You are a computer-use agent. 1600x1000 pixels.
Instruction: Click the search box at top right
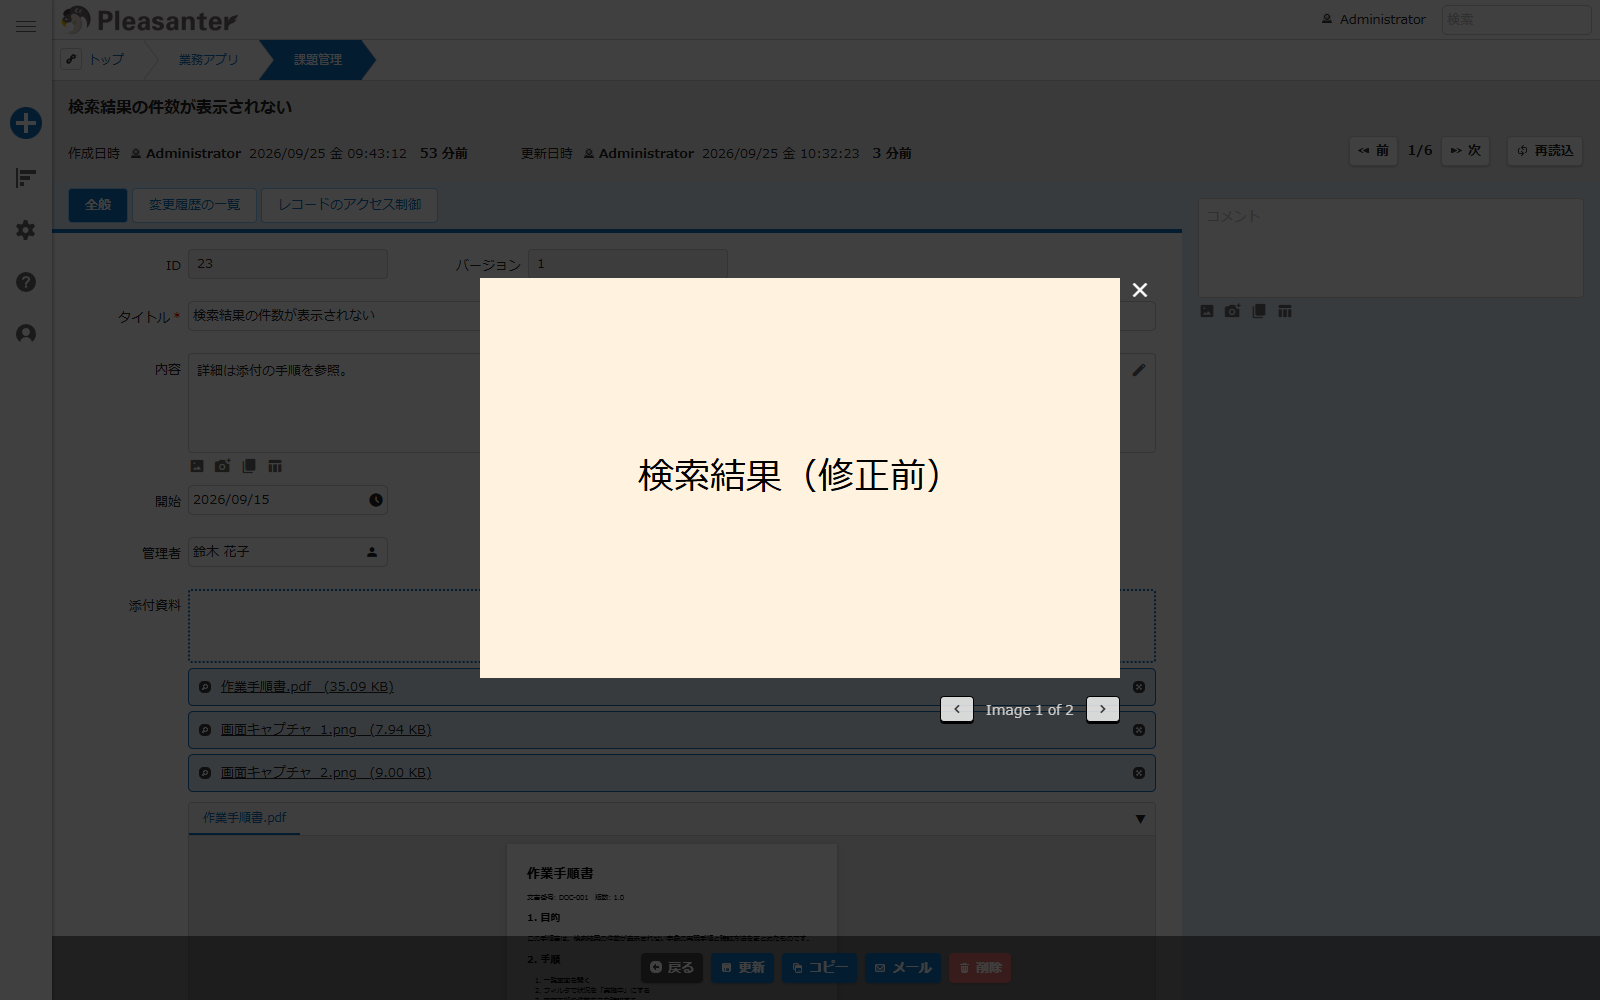tap(1516, 20)
